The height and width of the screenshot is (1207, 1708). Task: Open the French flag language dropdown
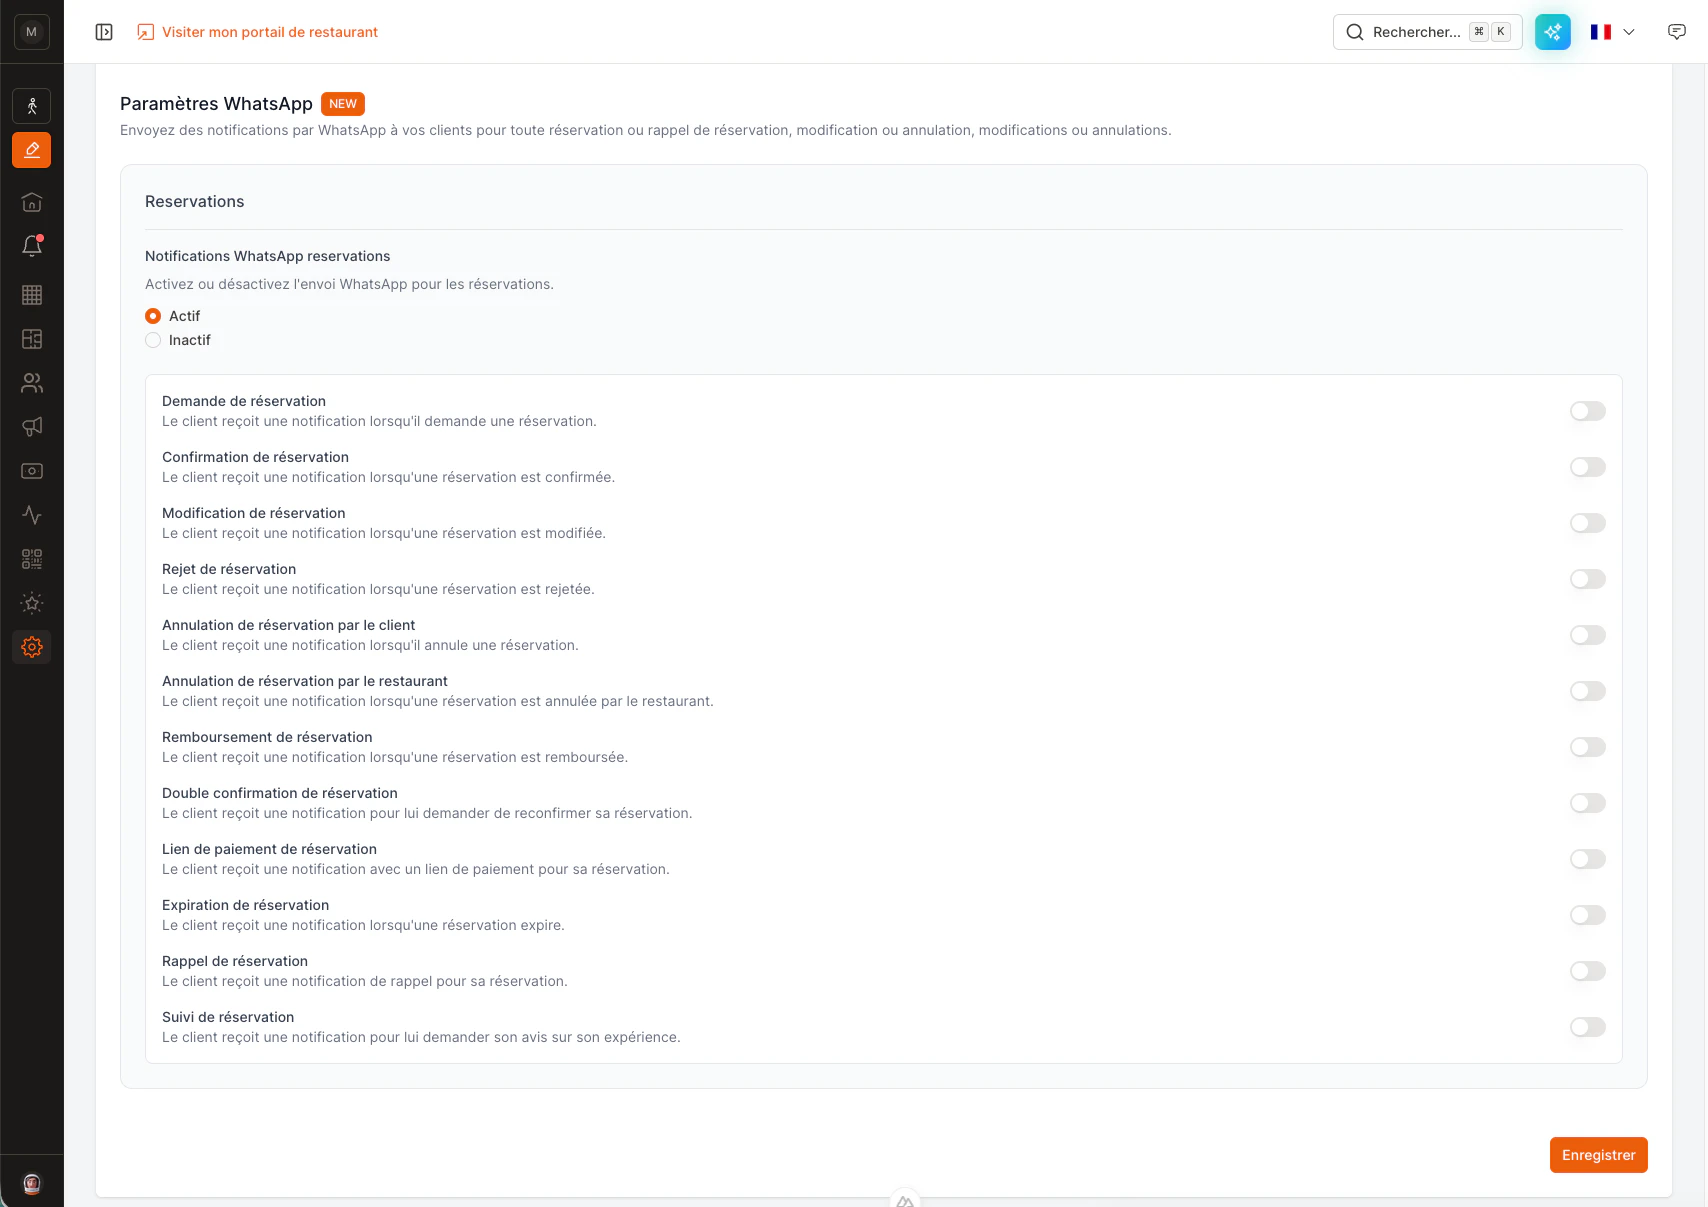[1613, 32]
